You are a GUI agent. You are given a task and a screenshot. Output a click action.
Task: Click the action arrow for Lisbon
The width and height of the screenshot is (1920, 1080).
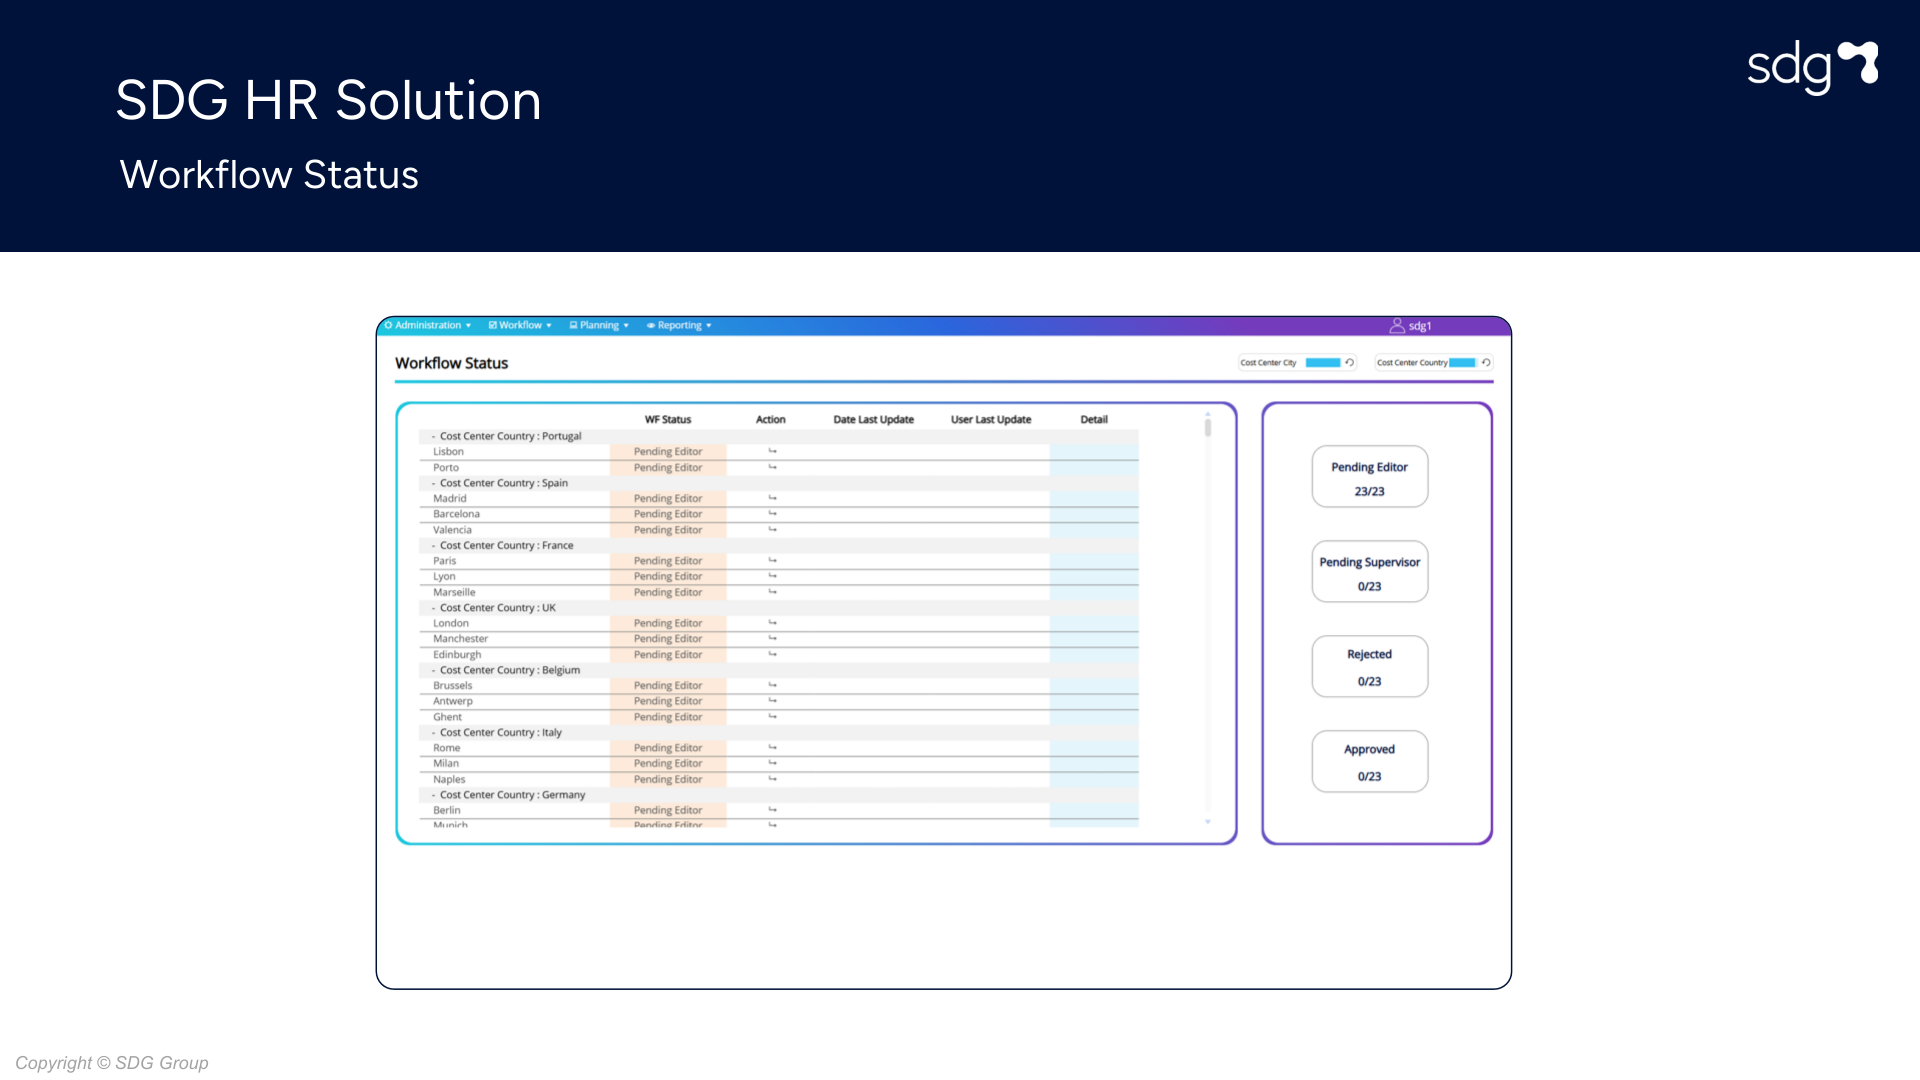tap(772, 452)
